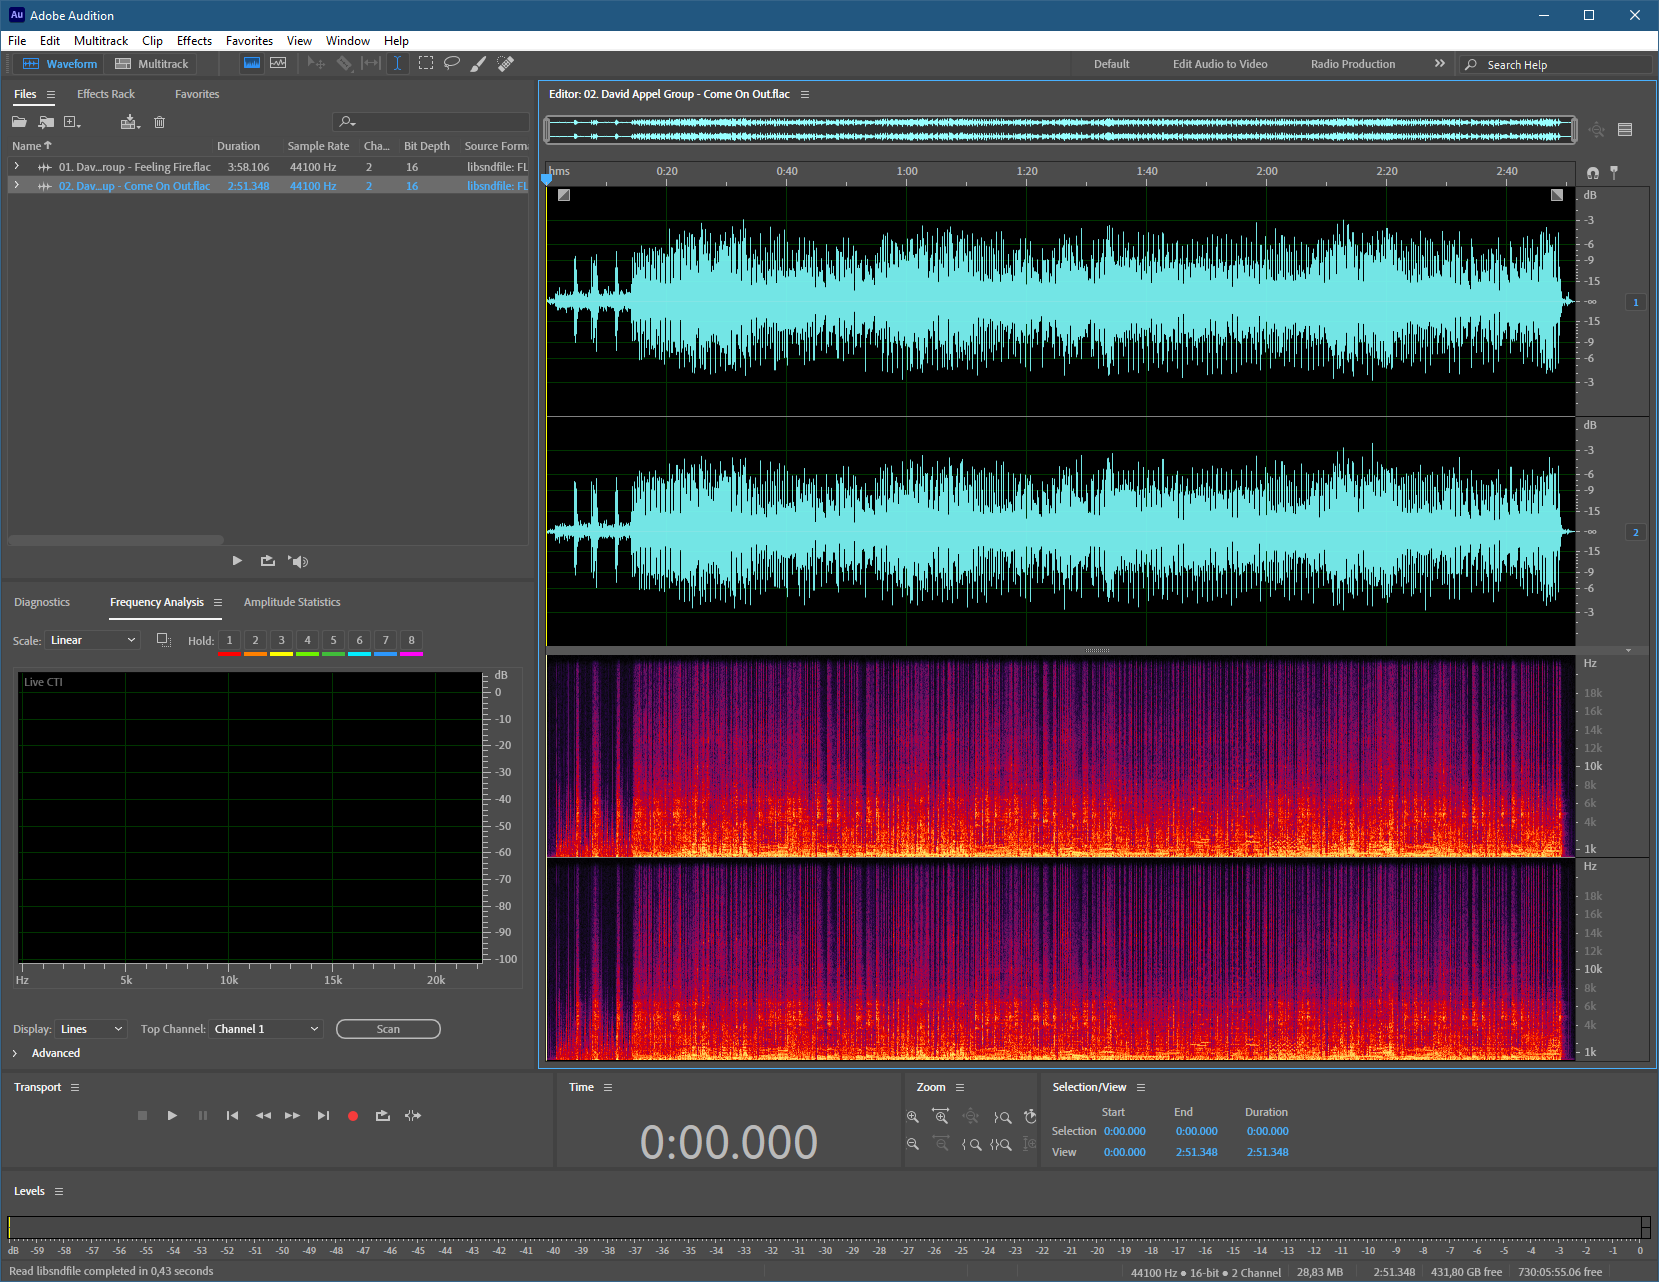Viewport: 1659px width, 1282px height.
Task: Toggle Loop Playback in Transport
Action: [382, 1115]
